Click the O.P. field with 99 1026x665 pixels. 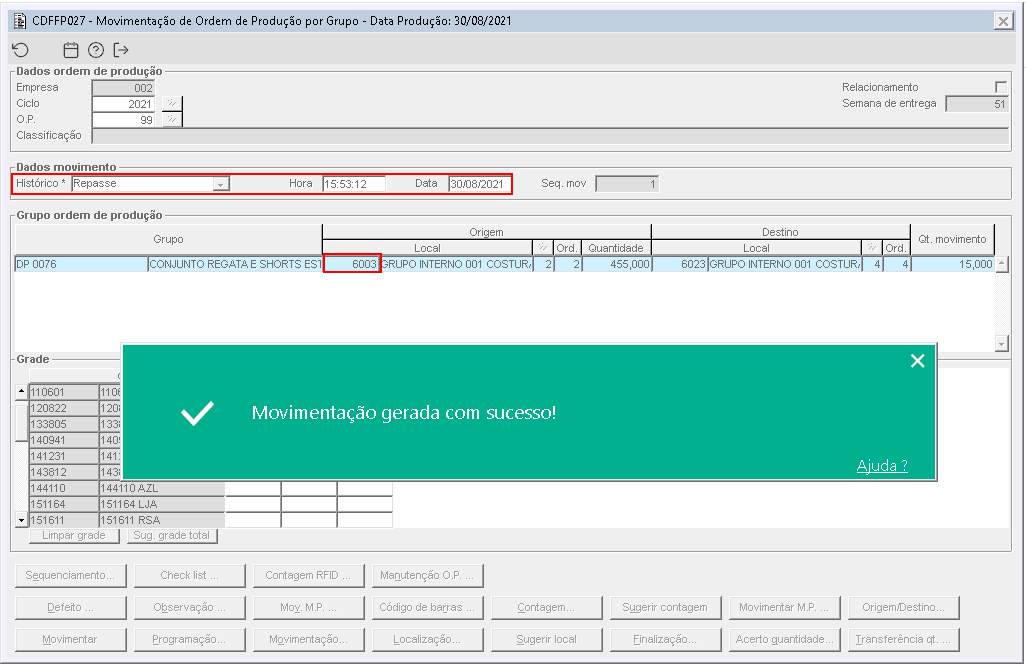(123, 119)
